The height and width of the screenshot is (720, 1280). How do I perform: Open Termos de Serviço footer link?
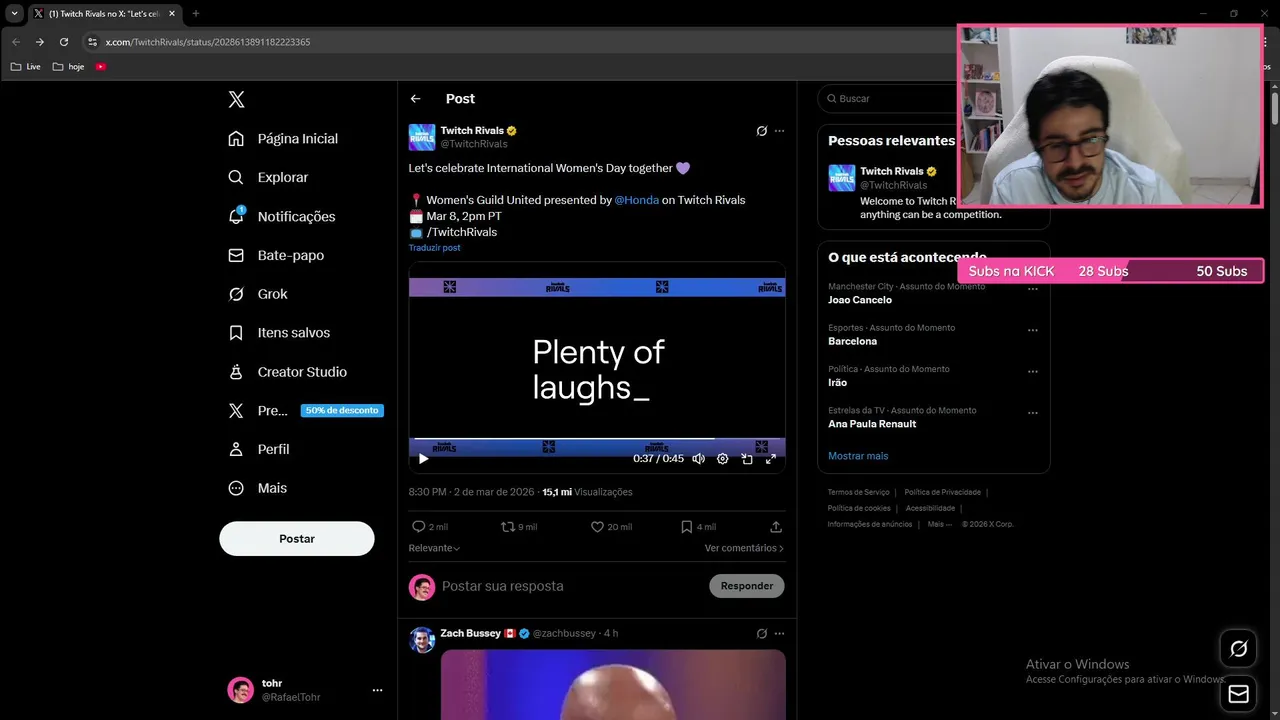coord(858,492)
